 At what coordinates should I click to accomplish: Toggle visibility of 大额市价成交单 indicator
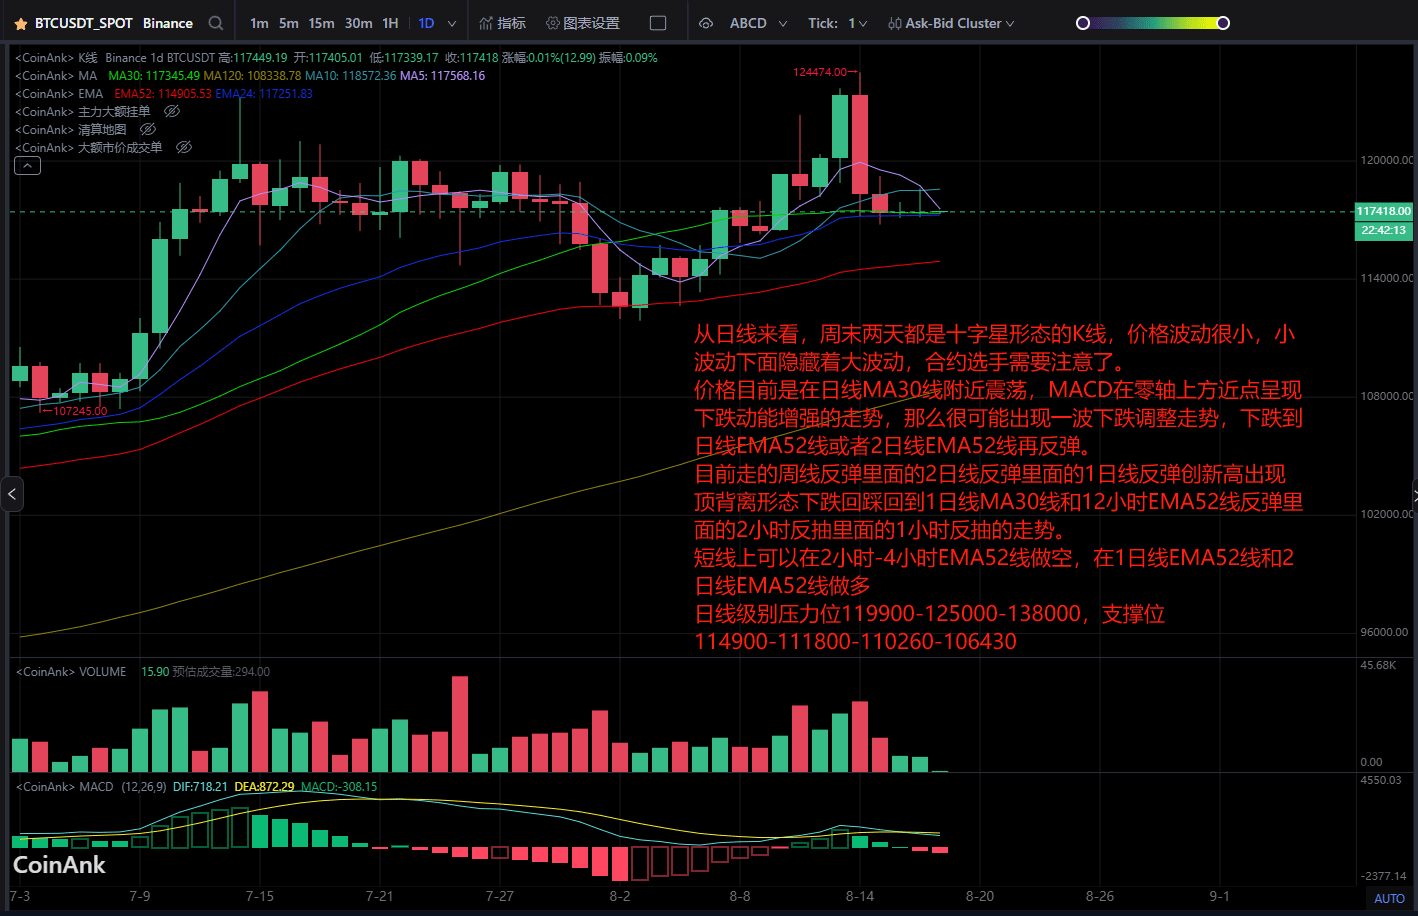(x=184, y=147)
